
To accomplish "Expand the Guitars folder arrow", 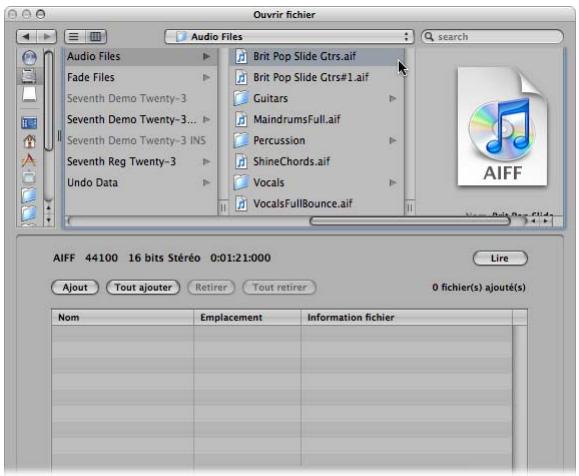I will pos(393,98).
